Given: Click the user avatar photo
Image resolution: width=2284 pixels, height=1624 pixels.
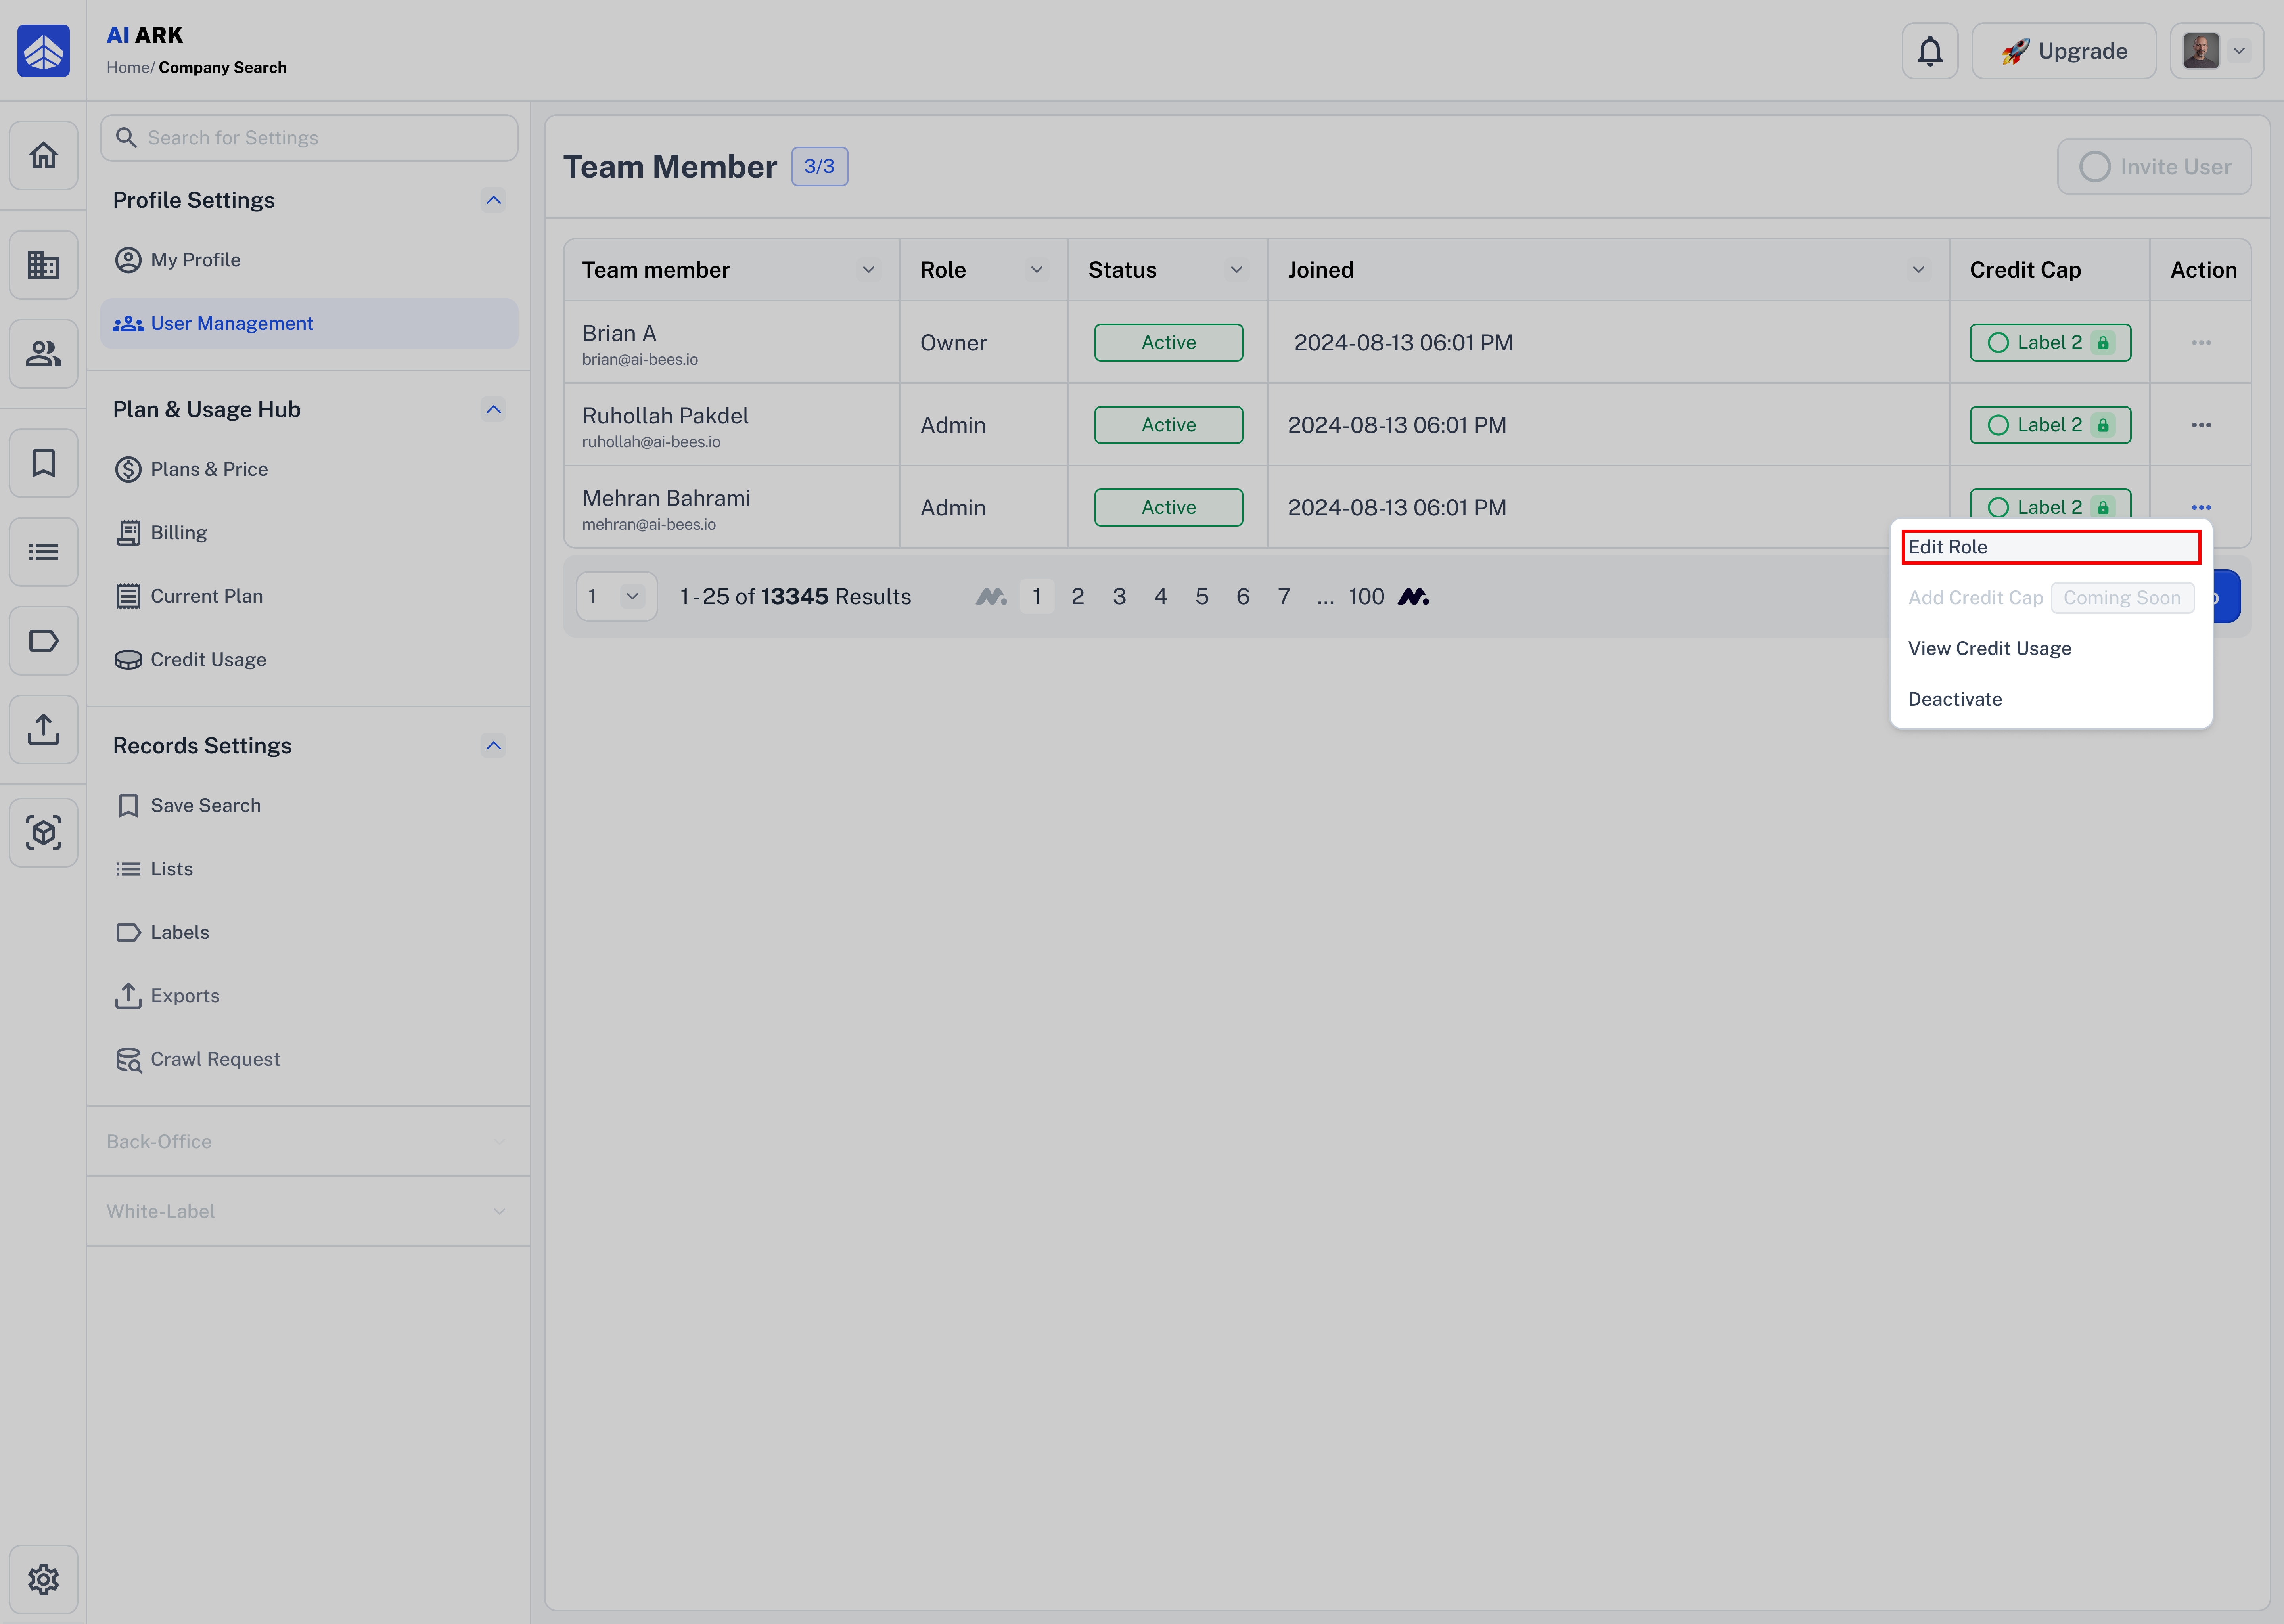Looking at the screenshot, I should pyautogui.click(x=2201, y=51).
